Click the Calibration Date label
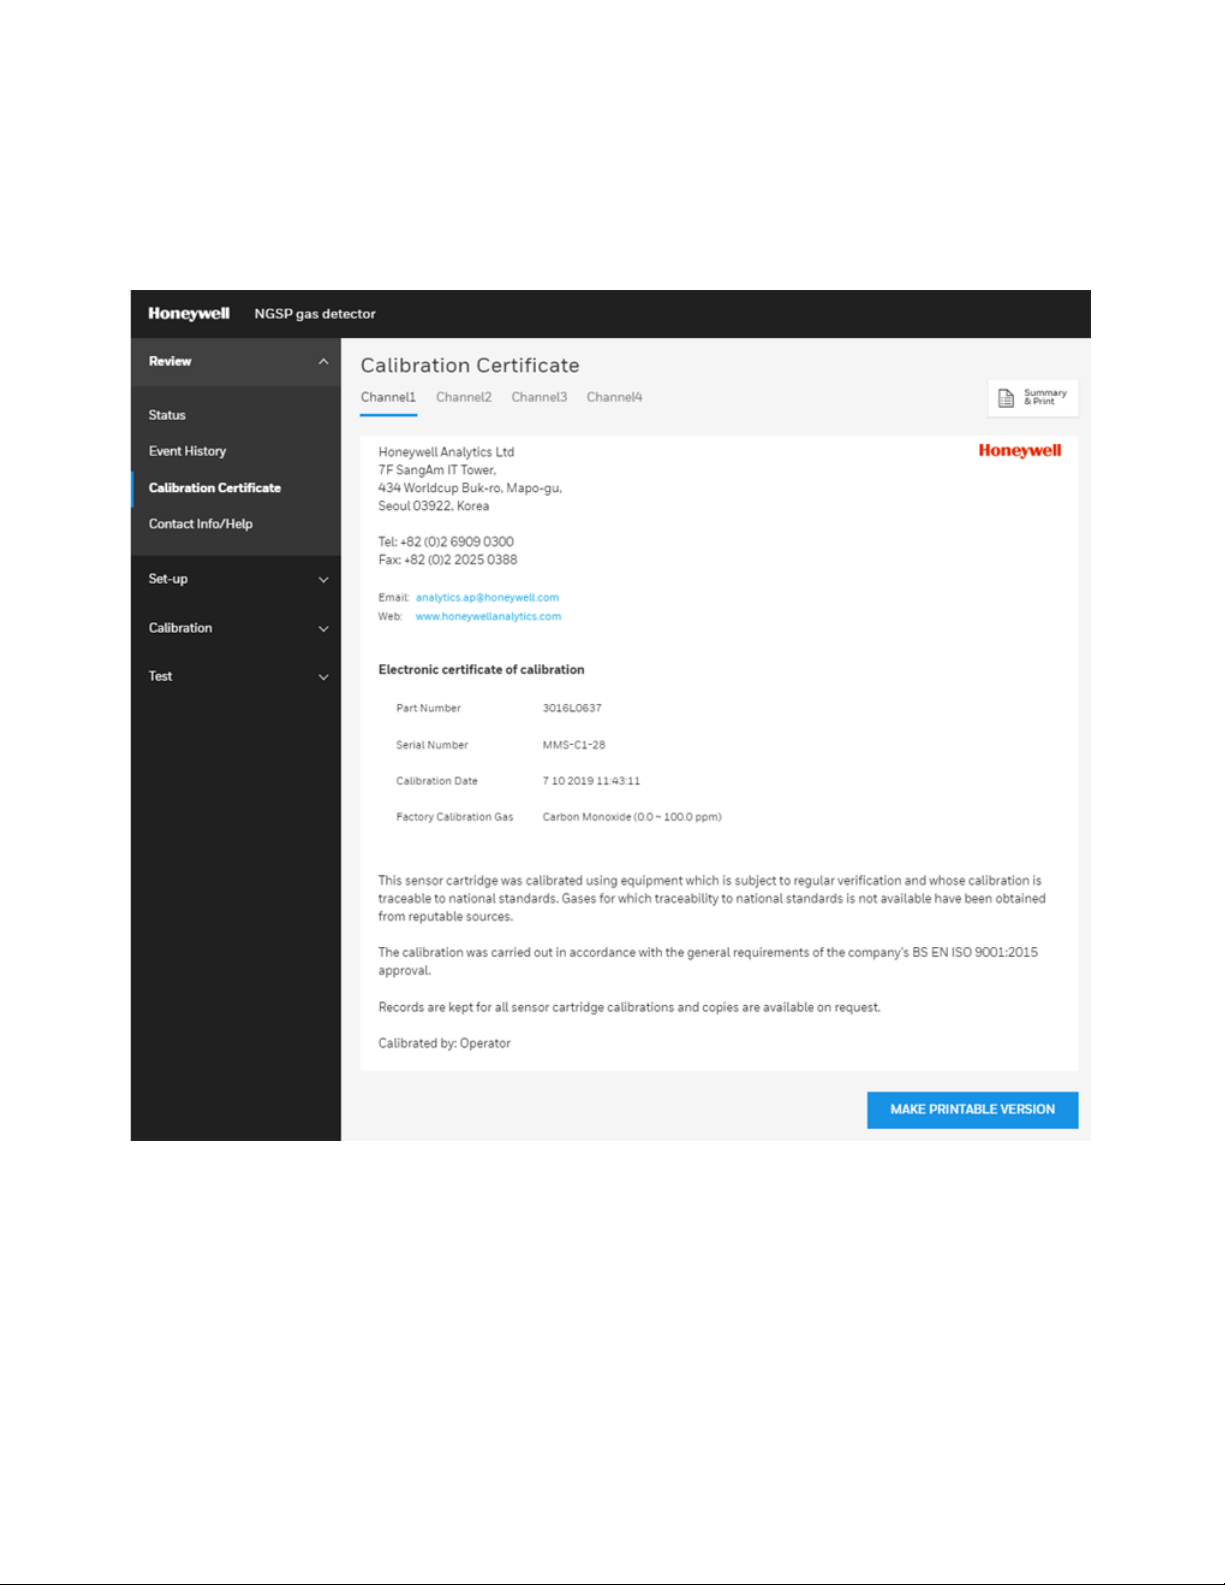The width and height of the screenshot is (1225, 1585). click(x=437, y=781)
